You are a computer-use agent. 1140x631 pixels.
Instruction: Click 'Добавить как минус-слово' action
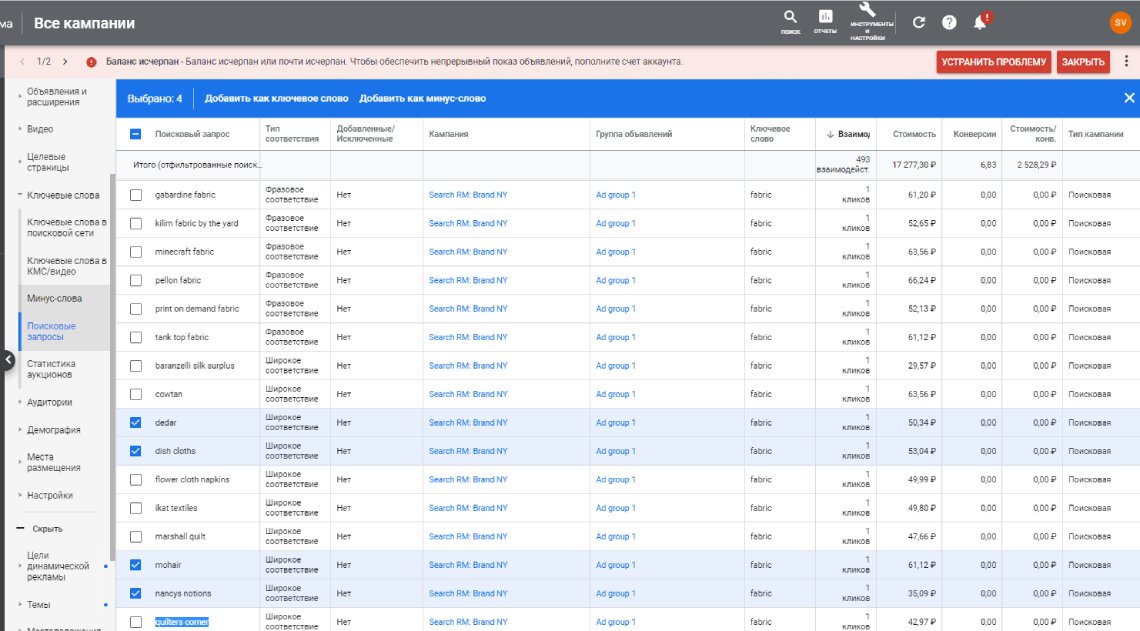(422, 98)
